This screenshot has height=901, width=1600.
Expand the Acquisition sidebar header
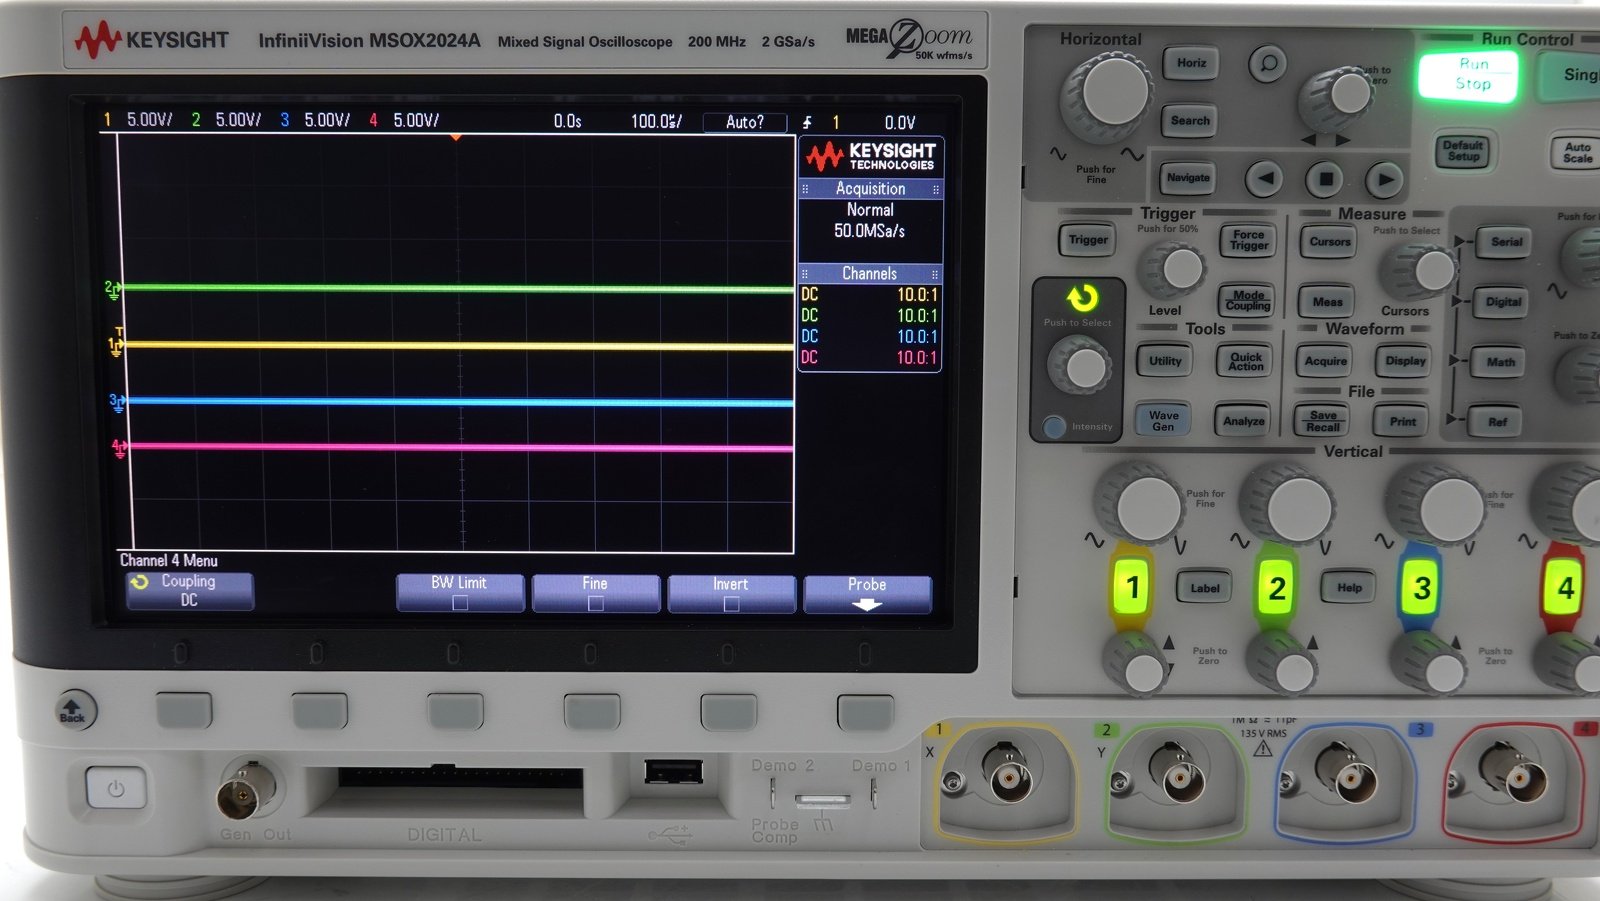(x=870, y=189)
